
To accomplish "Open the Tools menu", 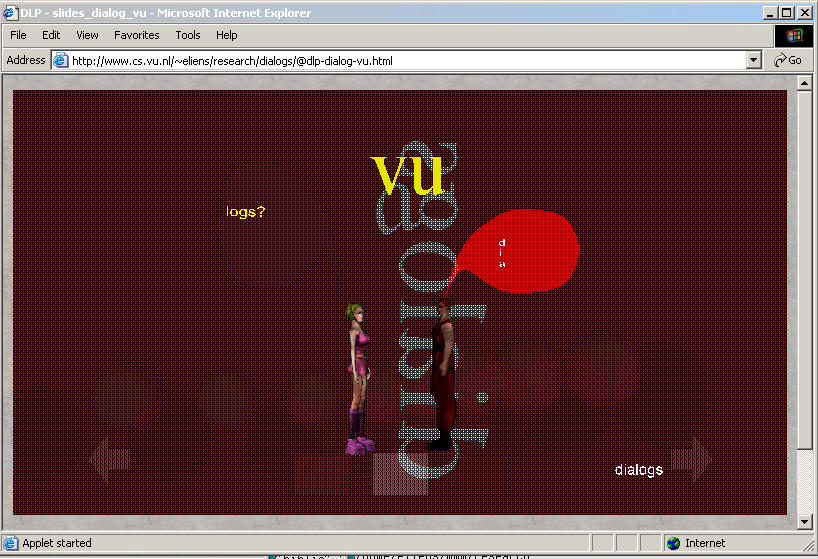I will click(x=188, y=35).
